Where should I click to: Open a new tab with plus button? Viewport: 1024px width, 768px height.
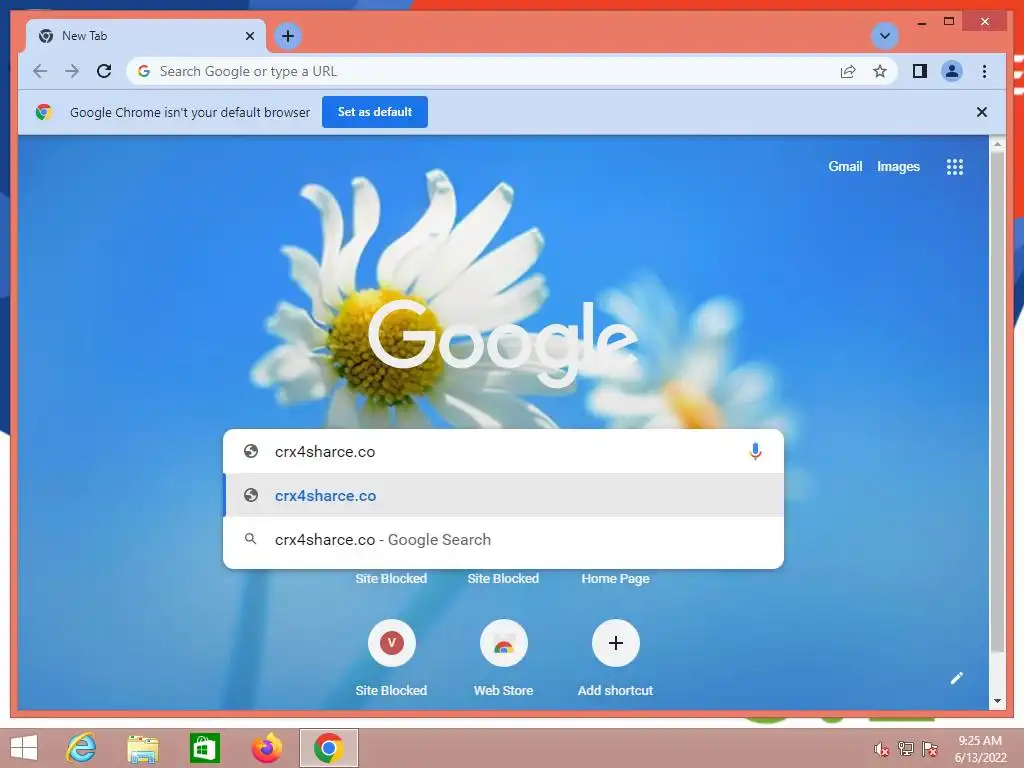288,36
